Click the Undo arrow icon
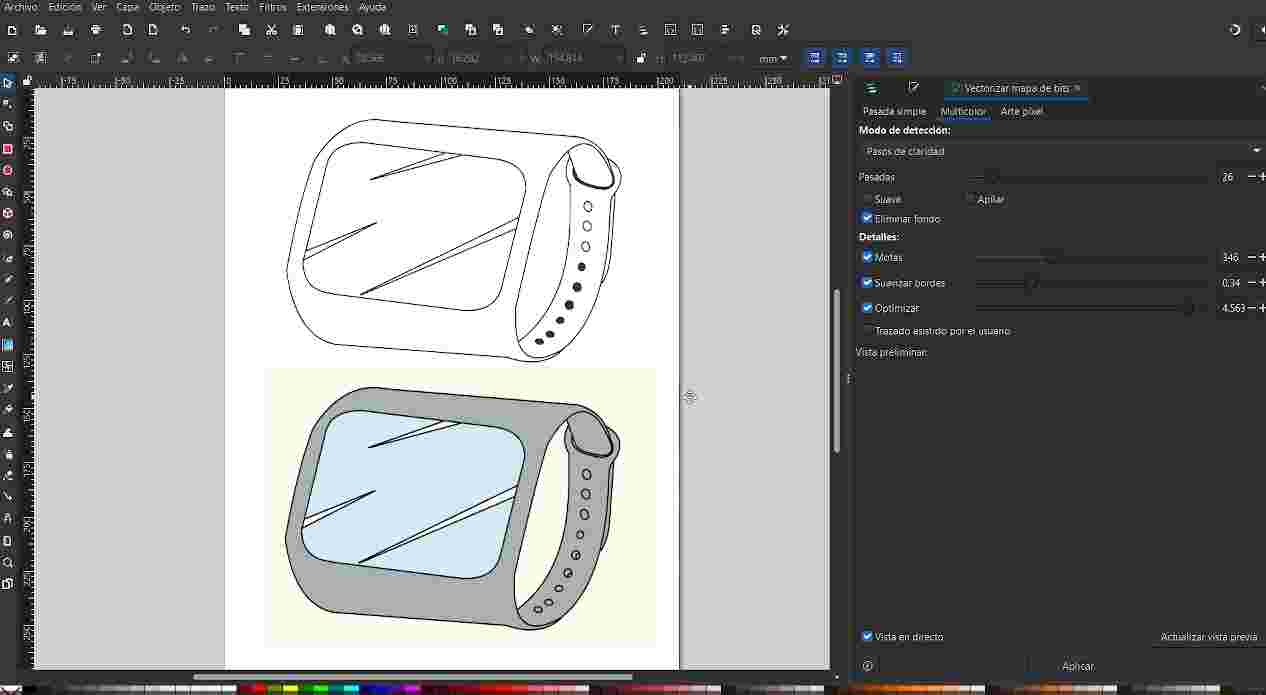This screenshot has height=695, width=1266. [186, 30]
